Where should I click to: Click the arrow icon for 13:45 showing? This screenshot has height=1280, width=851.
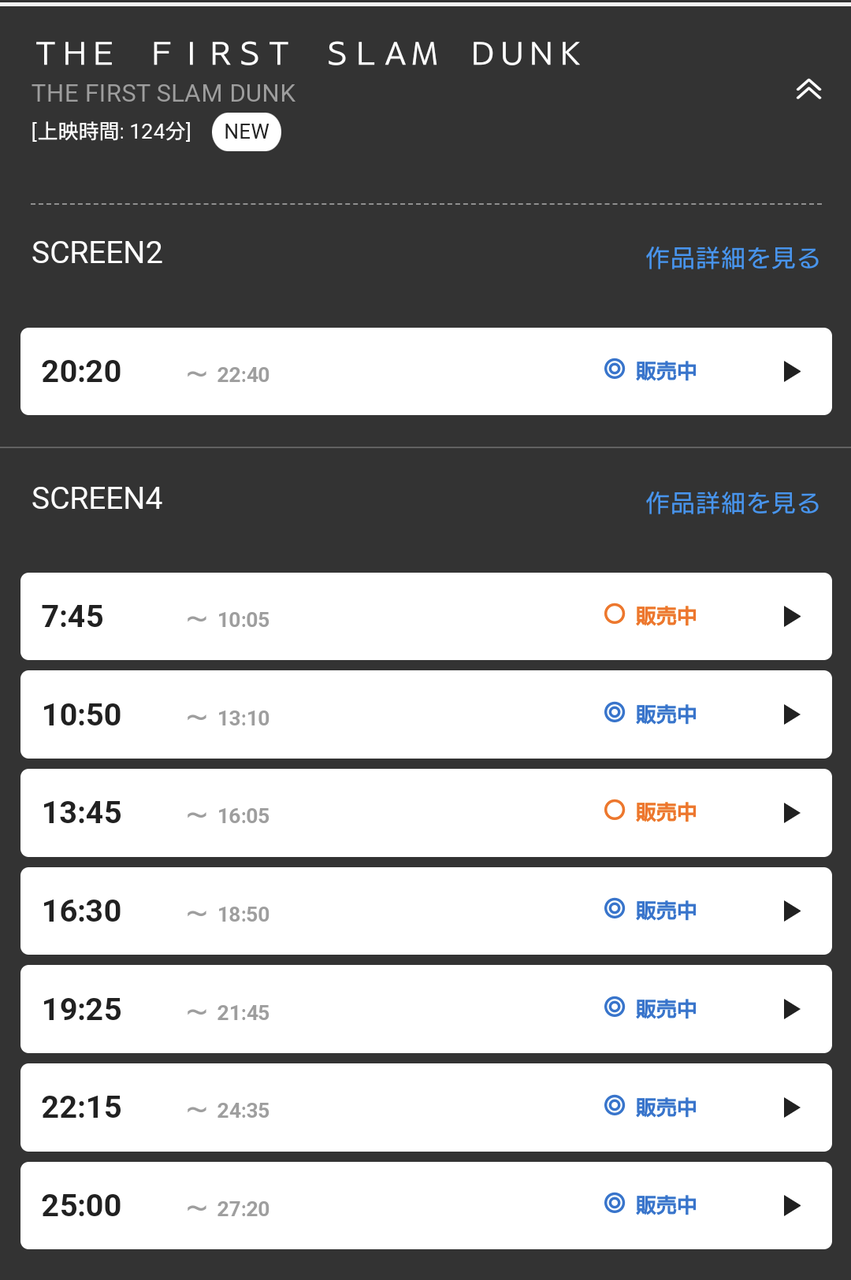pos(792,813)
